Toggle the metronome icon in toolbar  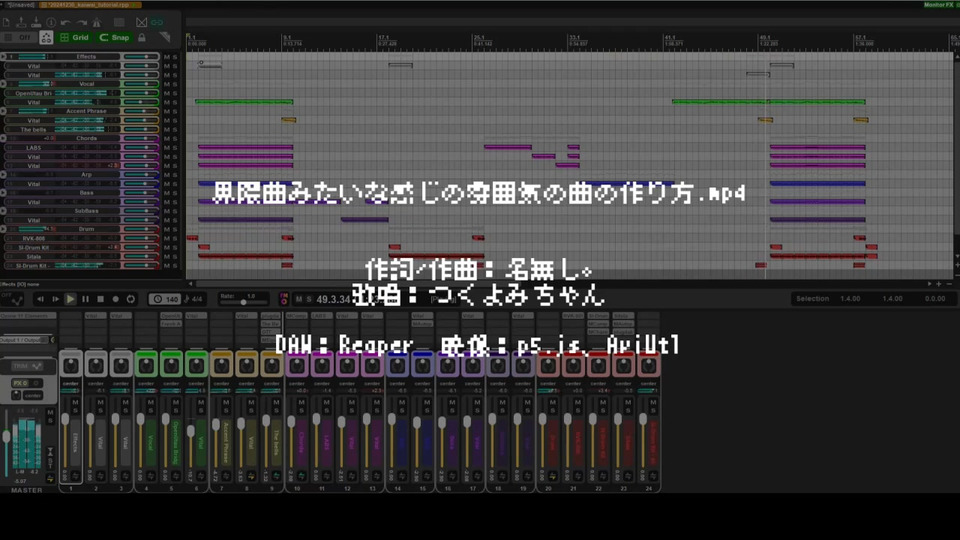coord(97,23)
